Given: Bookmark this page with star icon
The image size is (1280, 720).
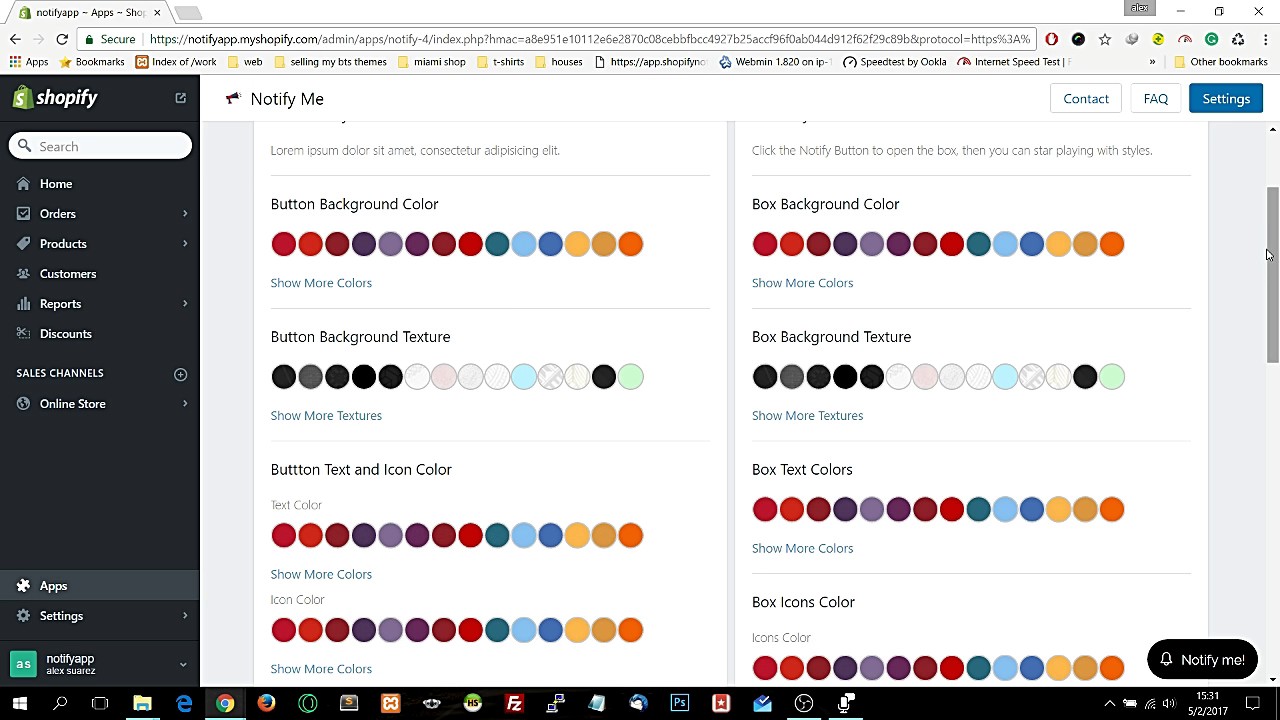Looking at the screenshot, I should 1105,39.
